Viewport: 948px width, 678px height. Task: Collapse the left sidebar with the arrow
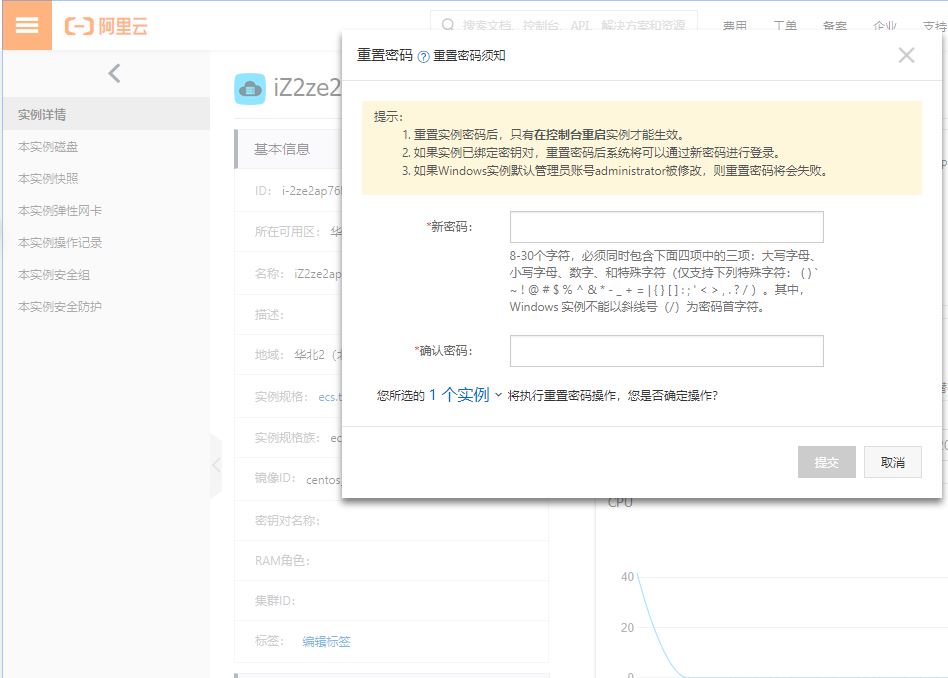(x=113, y=72)
